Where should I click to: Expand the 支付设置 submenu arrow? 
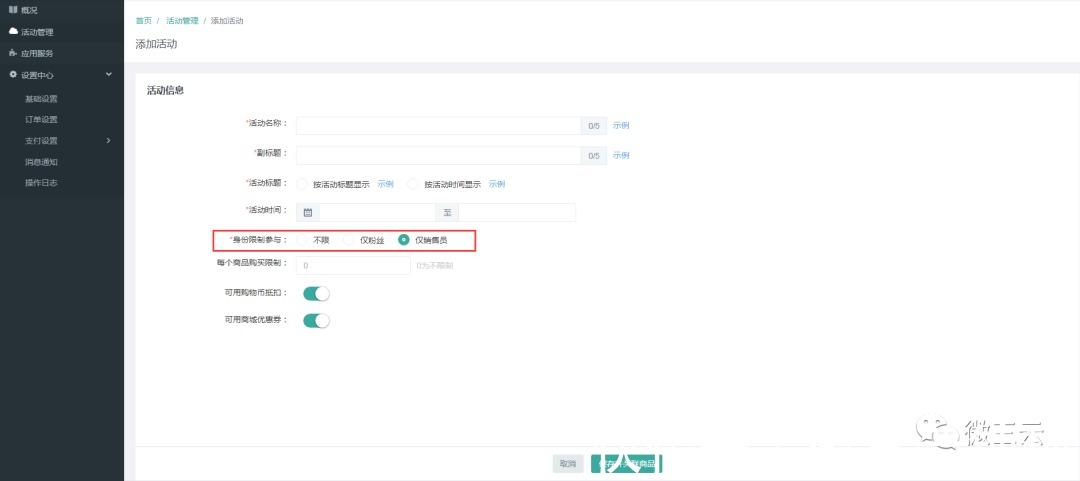click(108, 141)
